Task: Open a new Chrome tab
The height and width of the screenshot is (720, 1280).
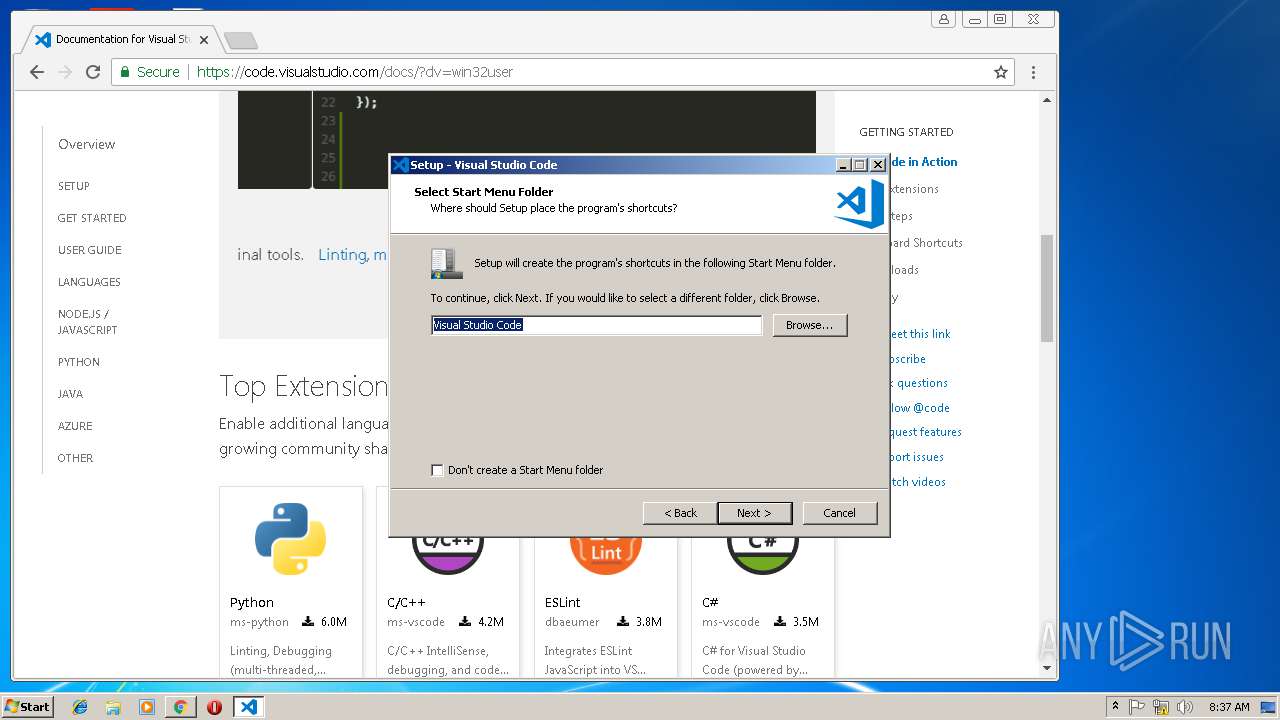Action: coord(240,40)
